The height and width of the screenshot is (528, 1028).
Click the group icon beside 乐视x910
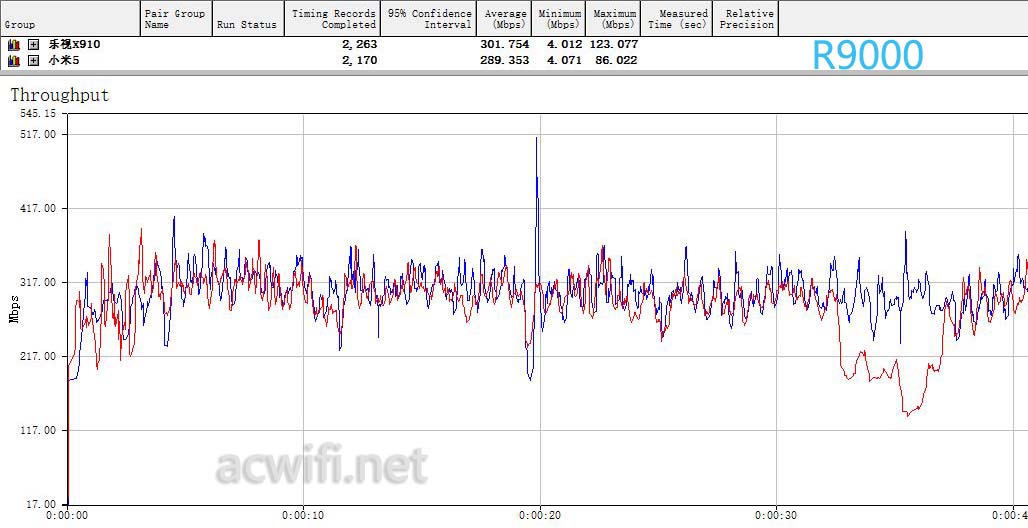[14, 45]
